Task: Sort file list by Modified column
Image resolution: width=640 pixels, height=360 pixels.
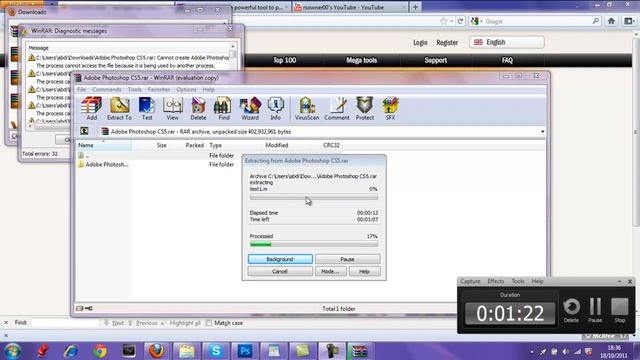Action: 277,145
